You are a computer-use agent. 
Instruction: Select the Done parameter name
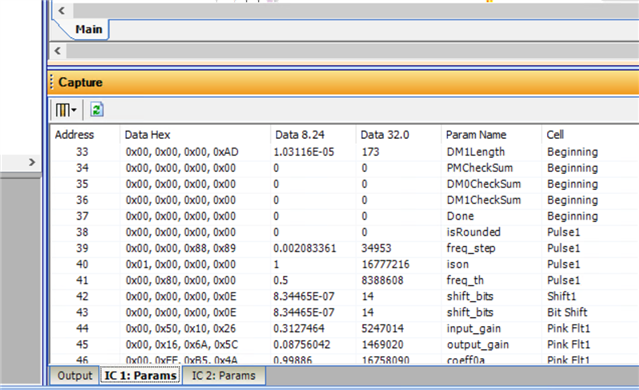point(460,216)
